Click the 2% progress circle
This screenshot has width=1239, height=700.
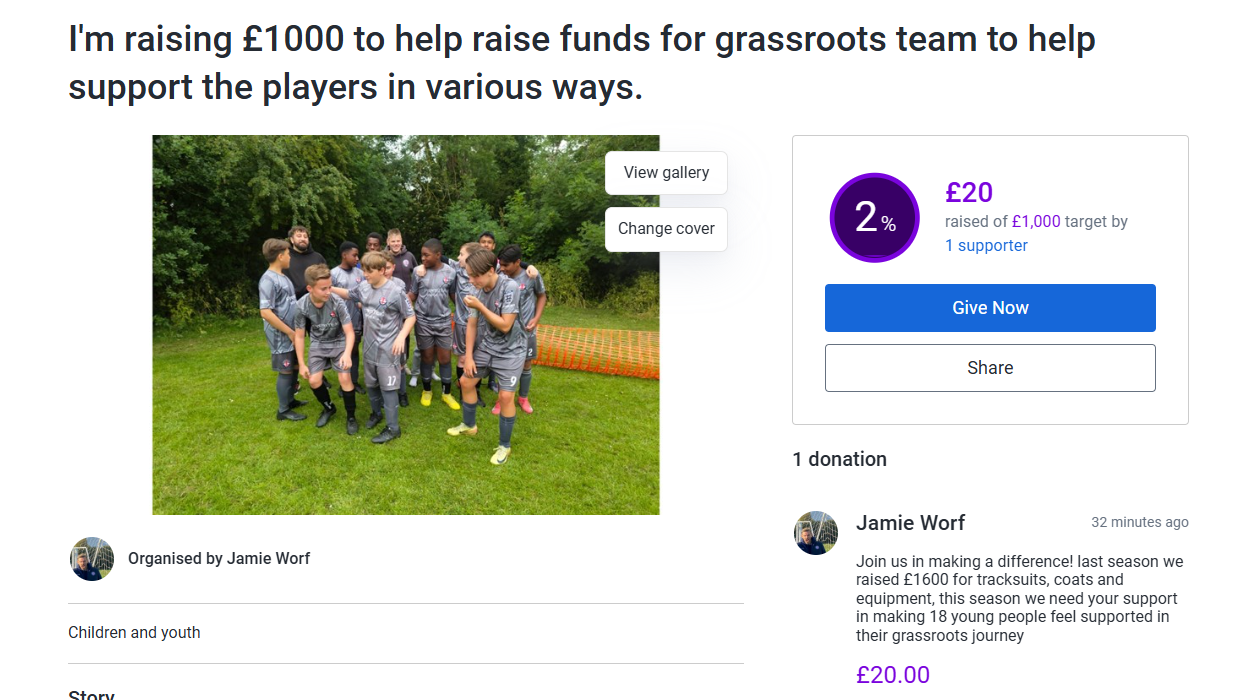pyautogui.click(x=874, y=218)
